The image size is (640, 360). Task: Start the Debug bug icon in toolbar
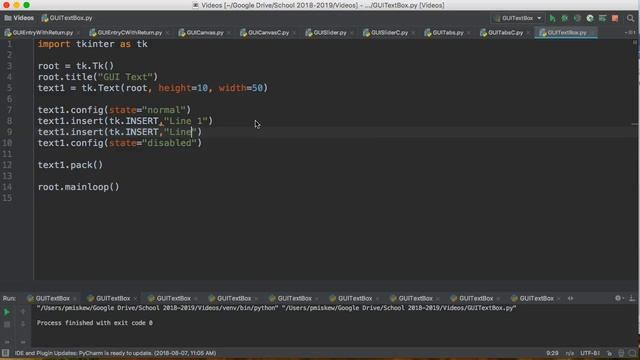(564, 18)
